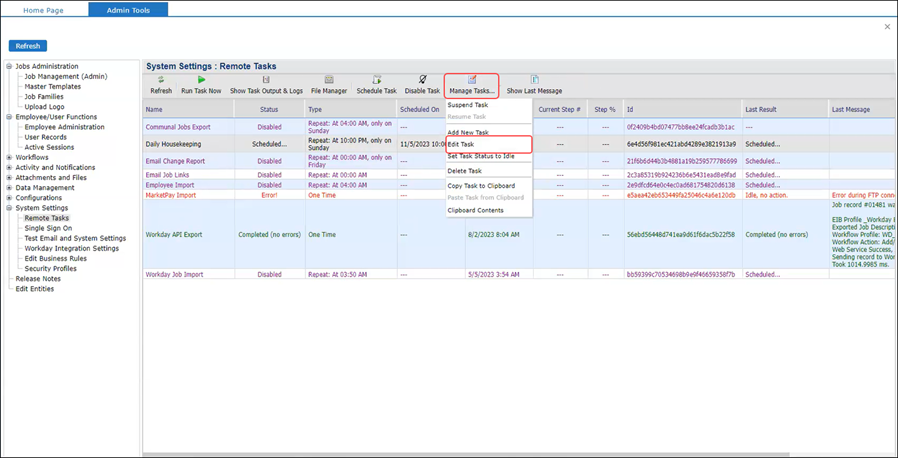This screenshot has width=899, height=458.
Task: Close the Admin Tools panel with X
Action: point(887,27)
